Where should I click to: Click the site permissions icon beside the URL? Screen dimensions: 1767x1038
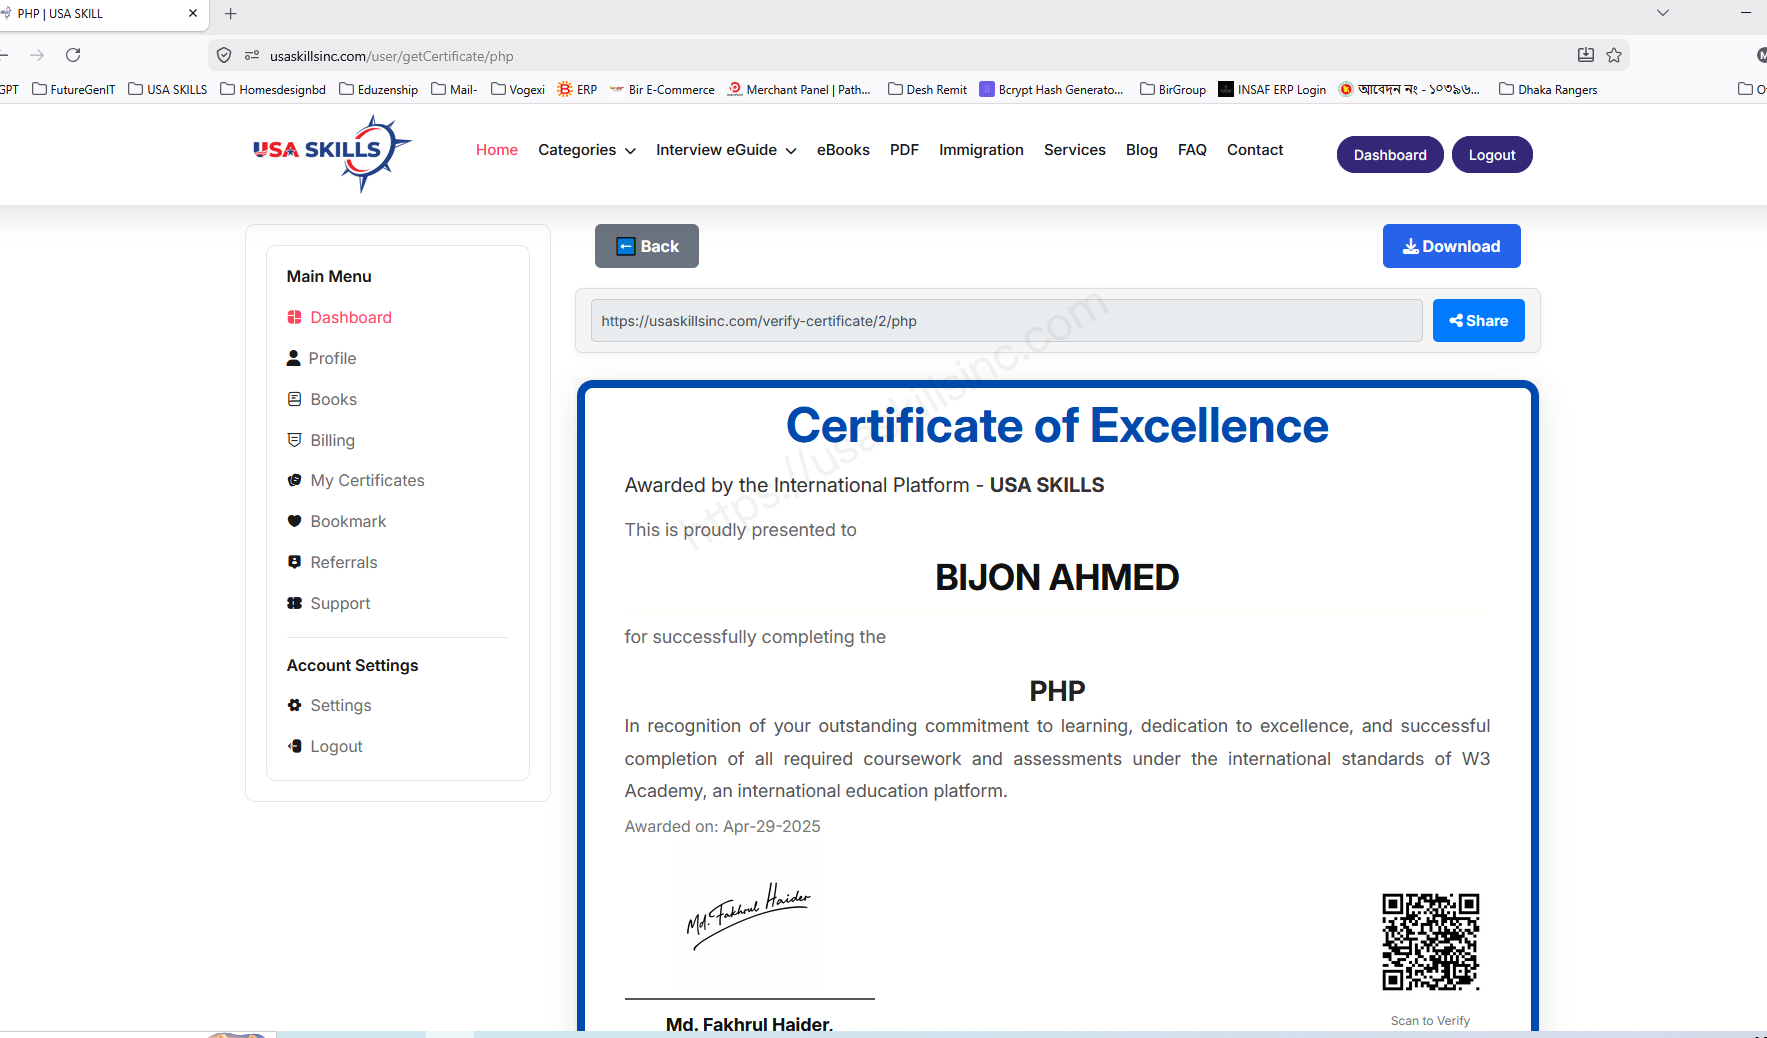tap(252, 56)
